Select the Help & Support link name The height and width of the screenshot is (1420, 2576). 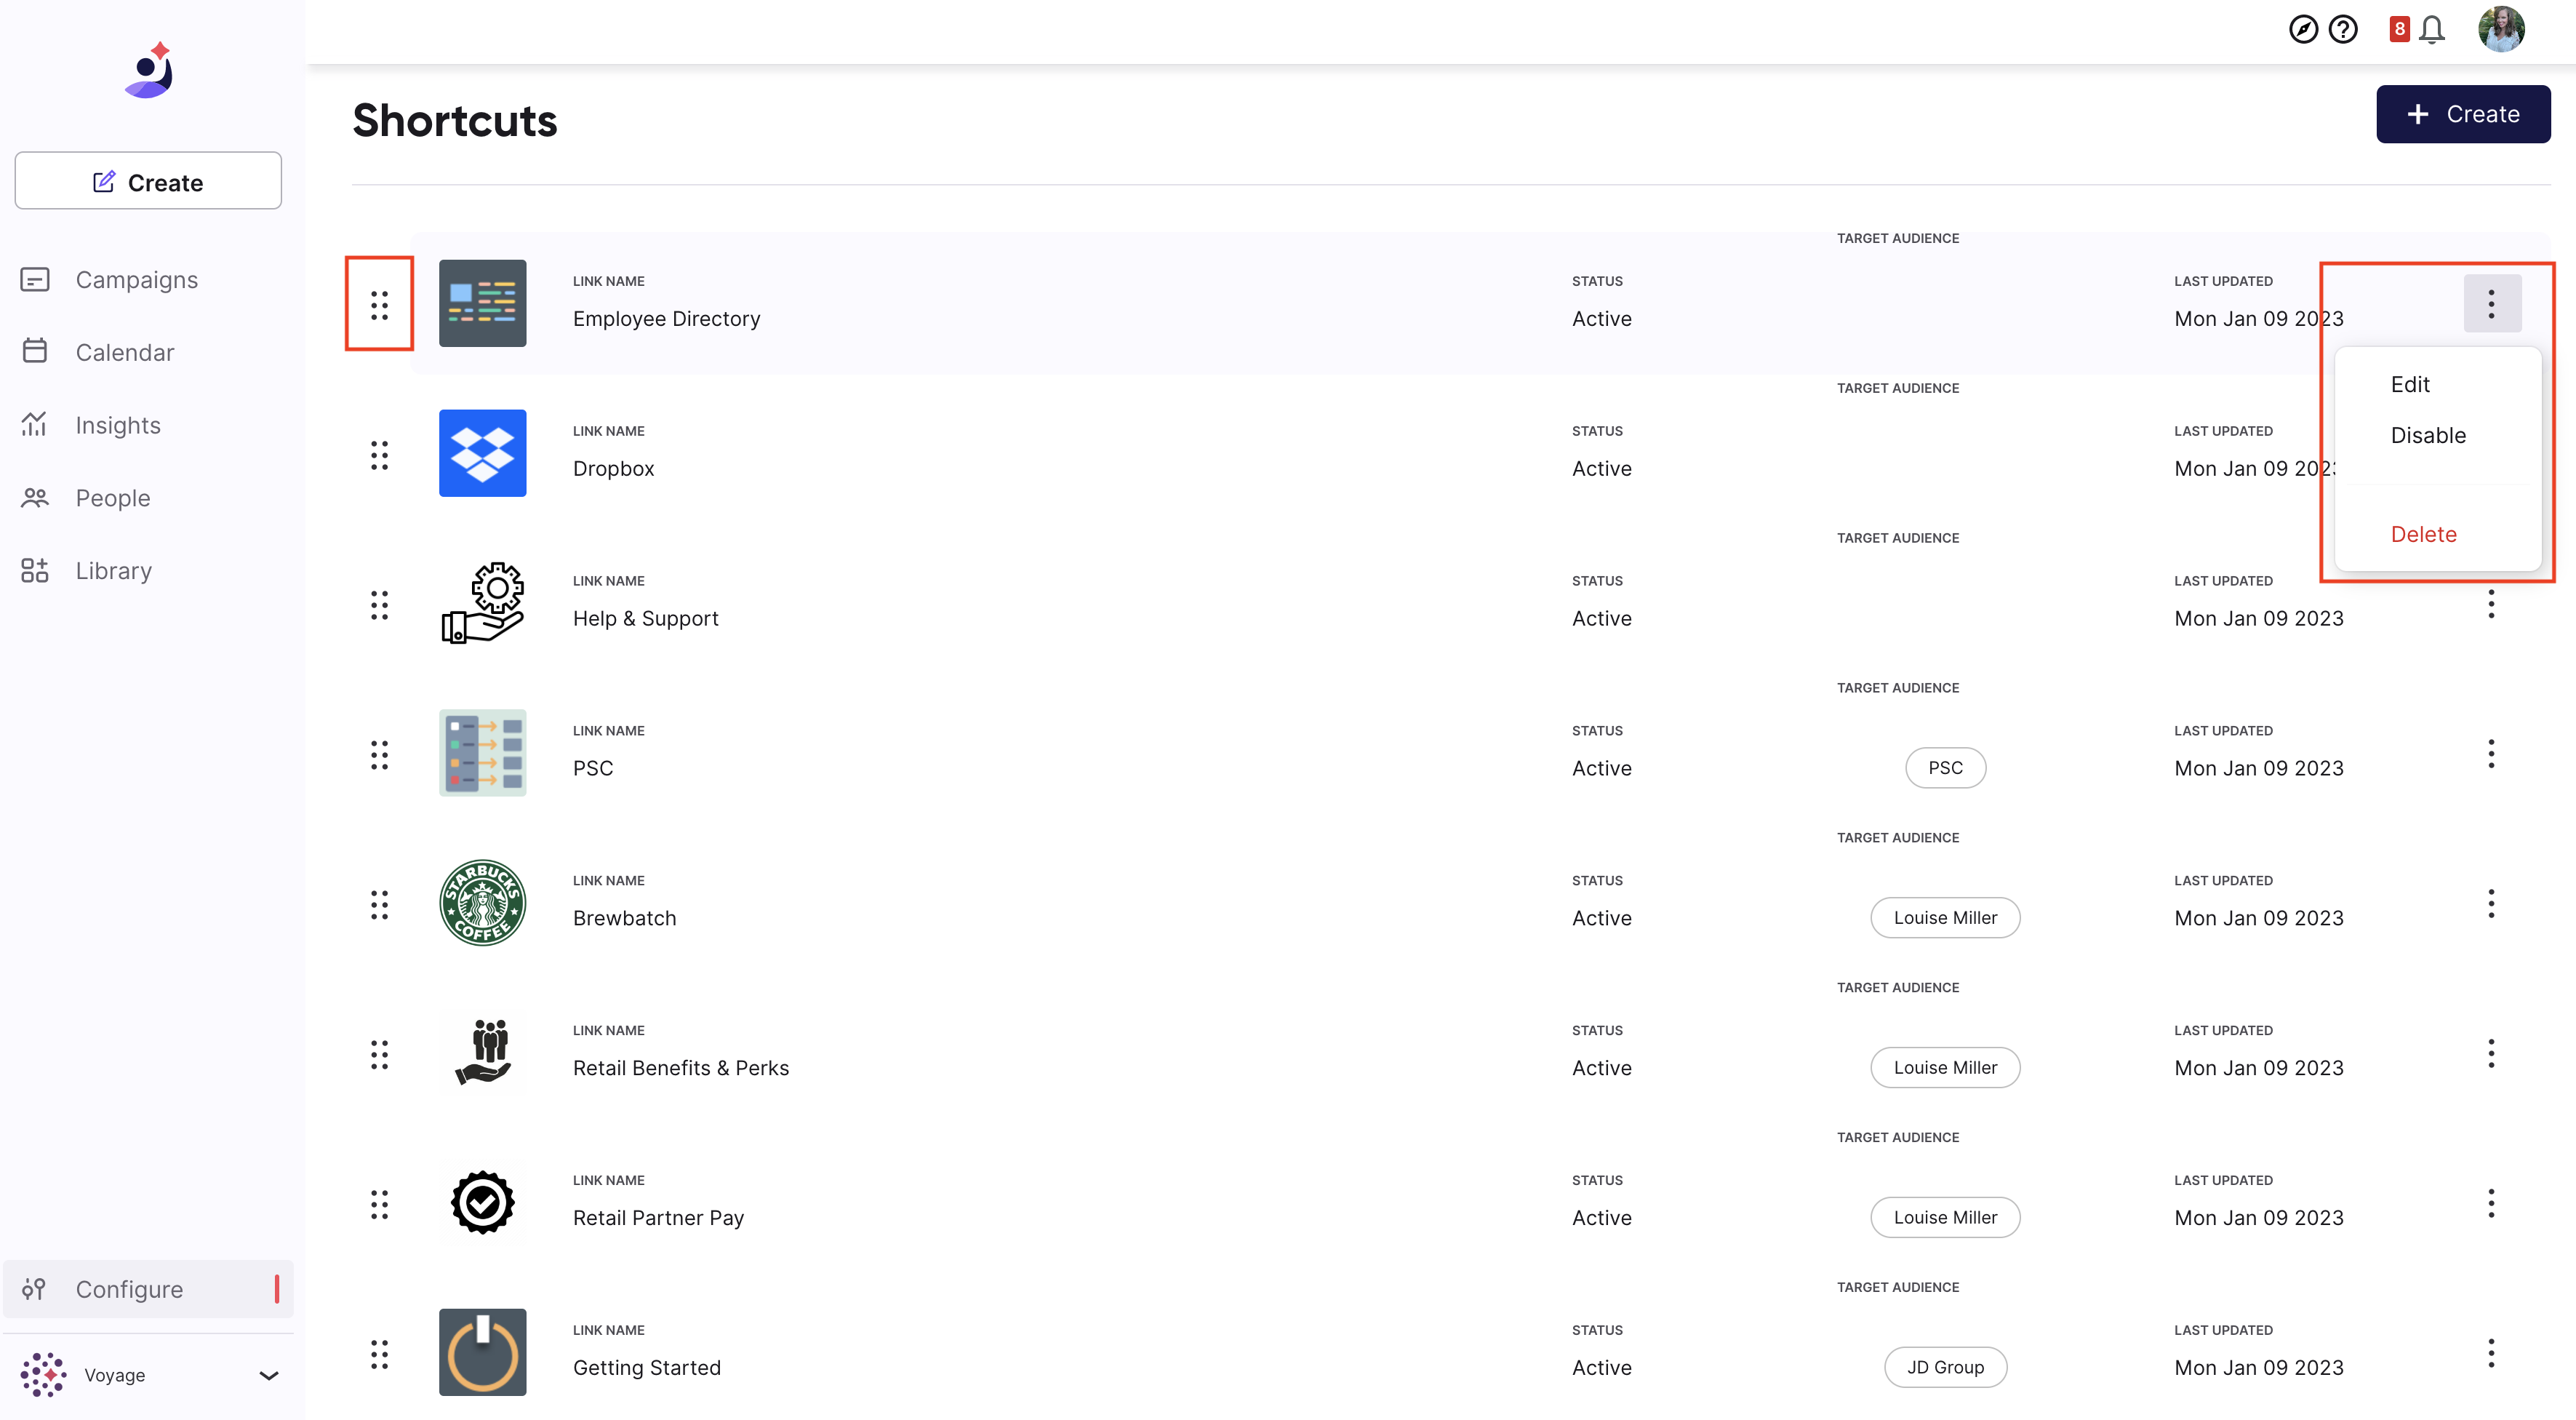pyautogui.click(x=645, y=619)
